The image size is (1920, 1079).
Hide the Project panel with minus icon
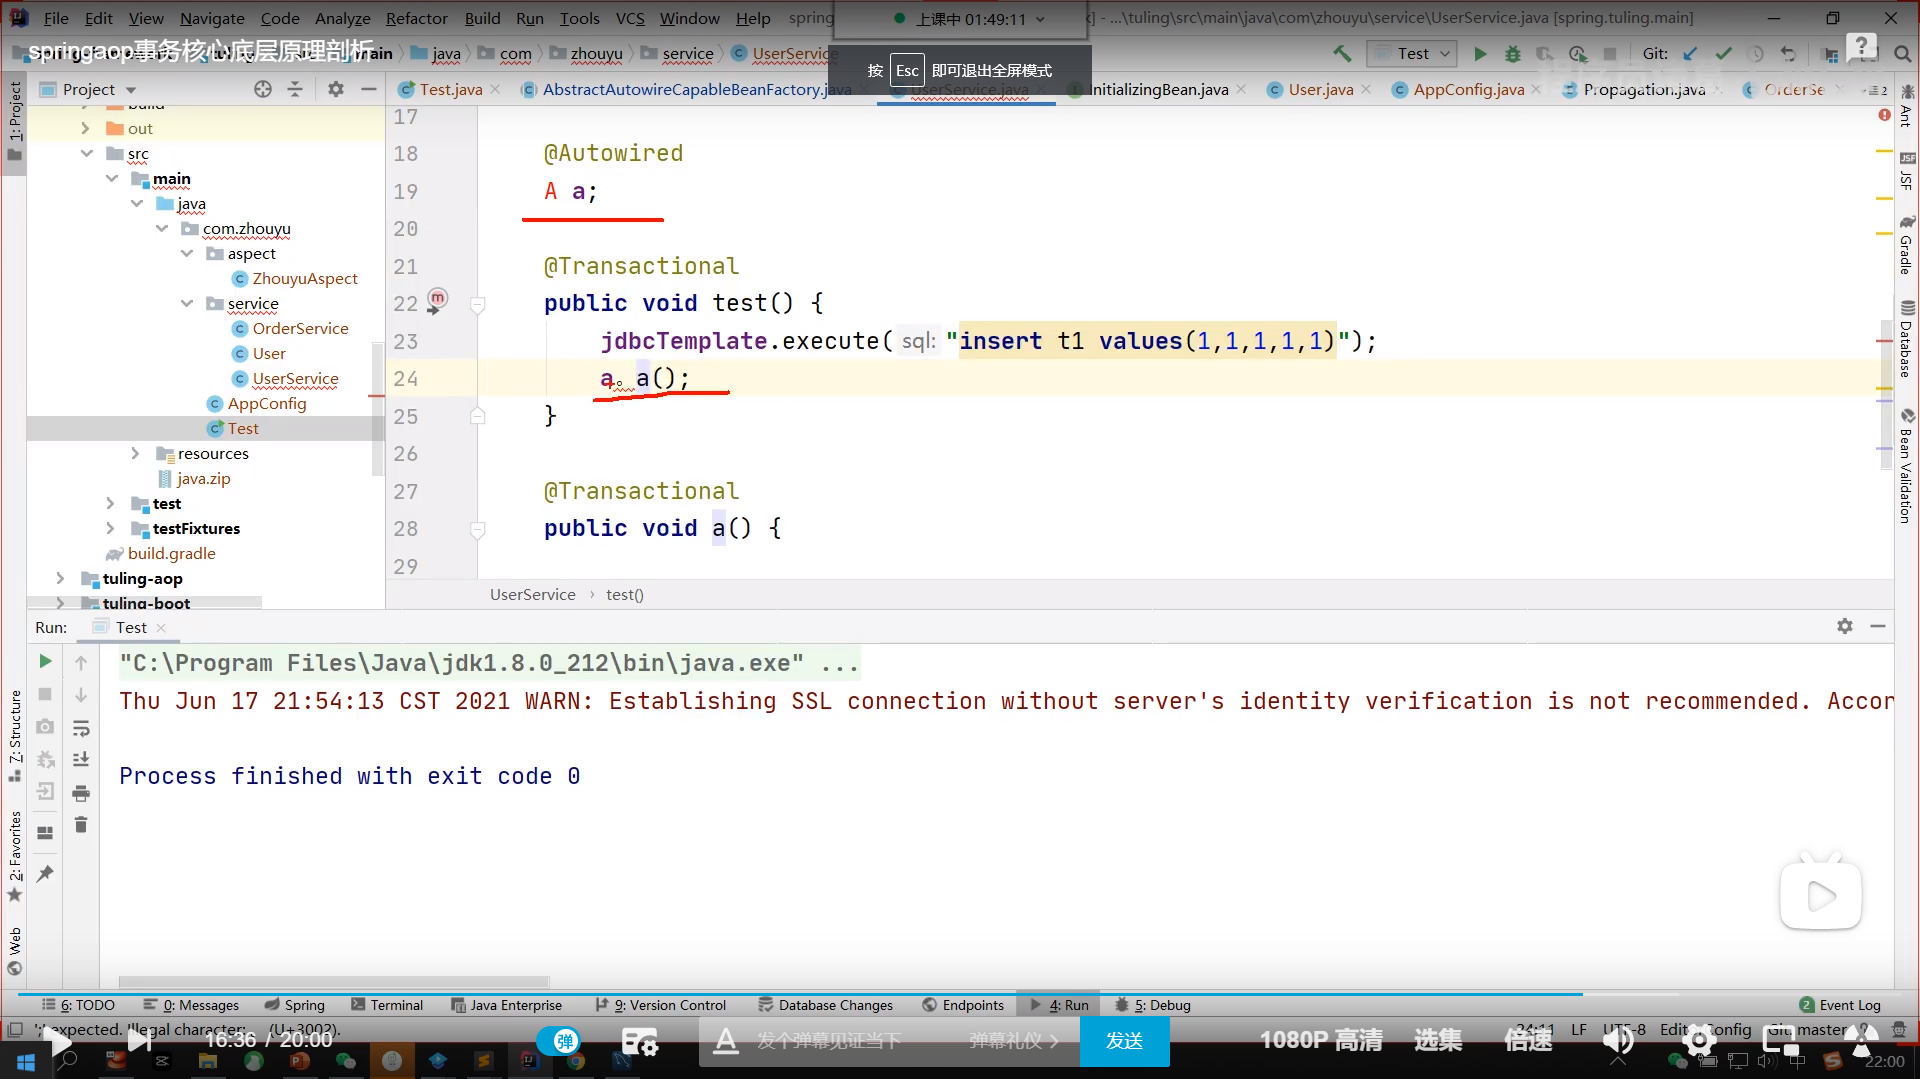point(368,89)
